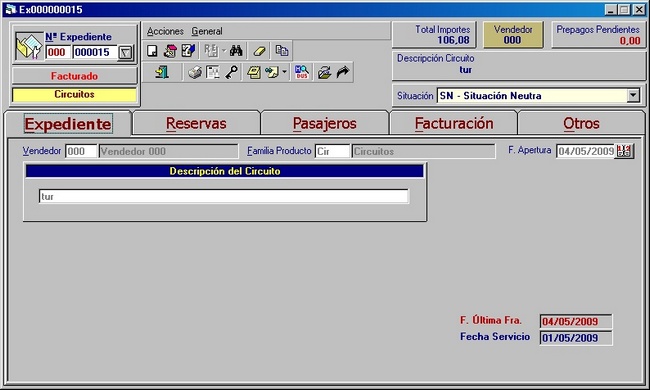Expand the Nº Expediente lookup arrow
The width and height of the screenshot is (650, 390).
(125, 53)
